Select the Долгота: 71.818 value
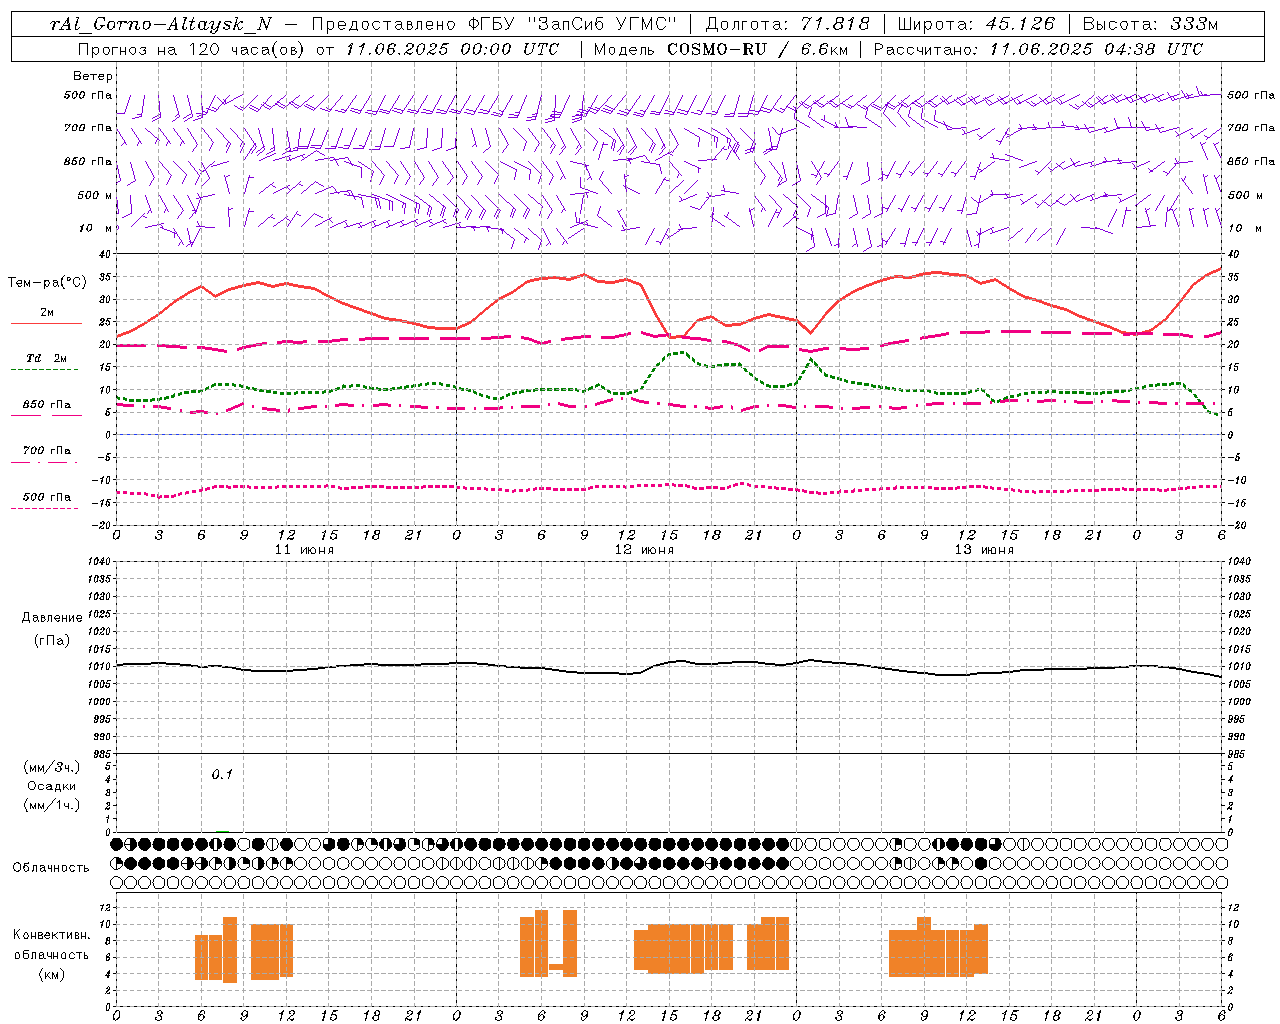The height and width of the screenshot is (1024, 1280). (788, 24)
